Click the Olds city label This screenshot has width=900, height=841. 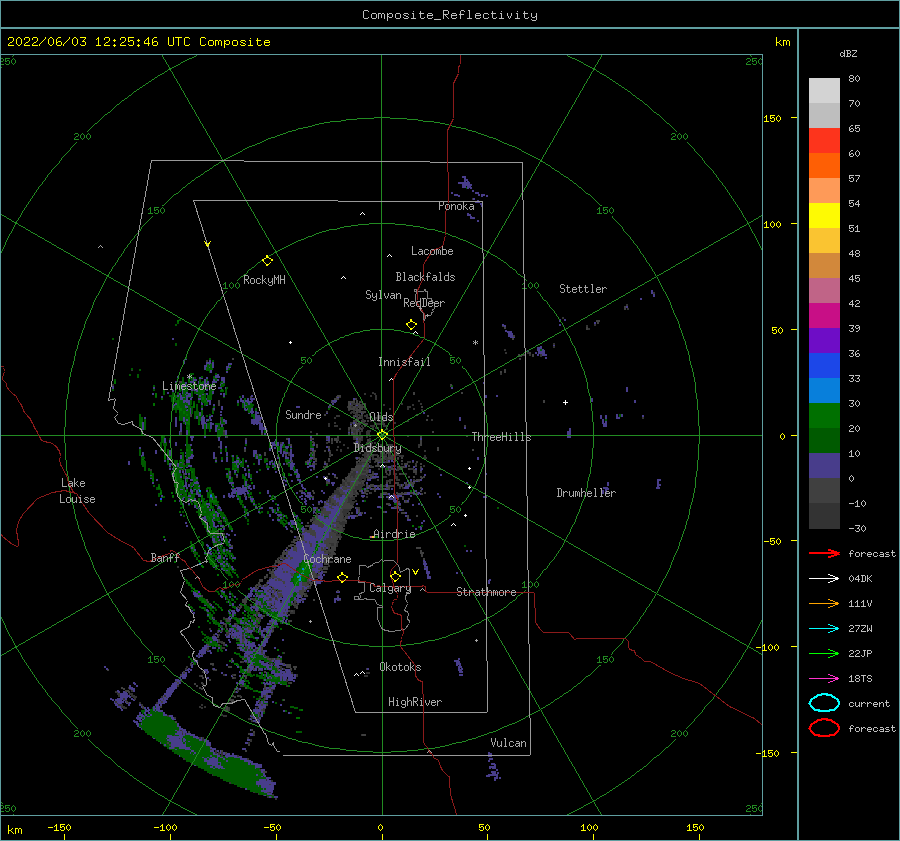tap(381, 417)
